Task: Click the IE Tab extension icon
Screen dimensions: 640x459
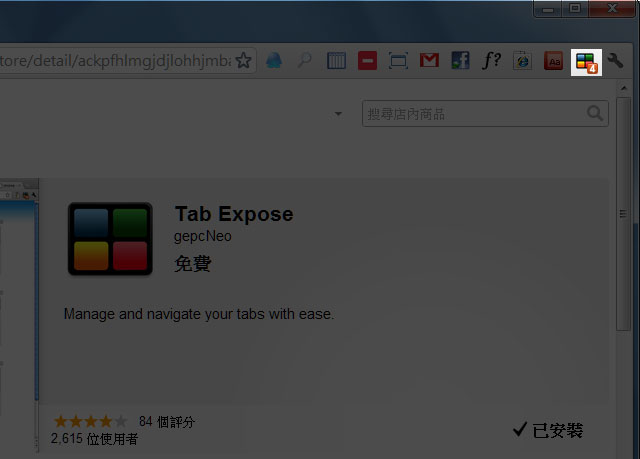Action: click(522, 61)
